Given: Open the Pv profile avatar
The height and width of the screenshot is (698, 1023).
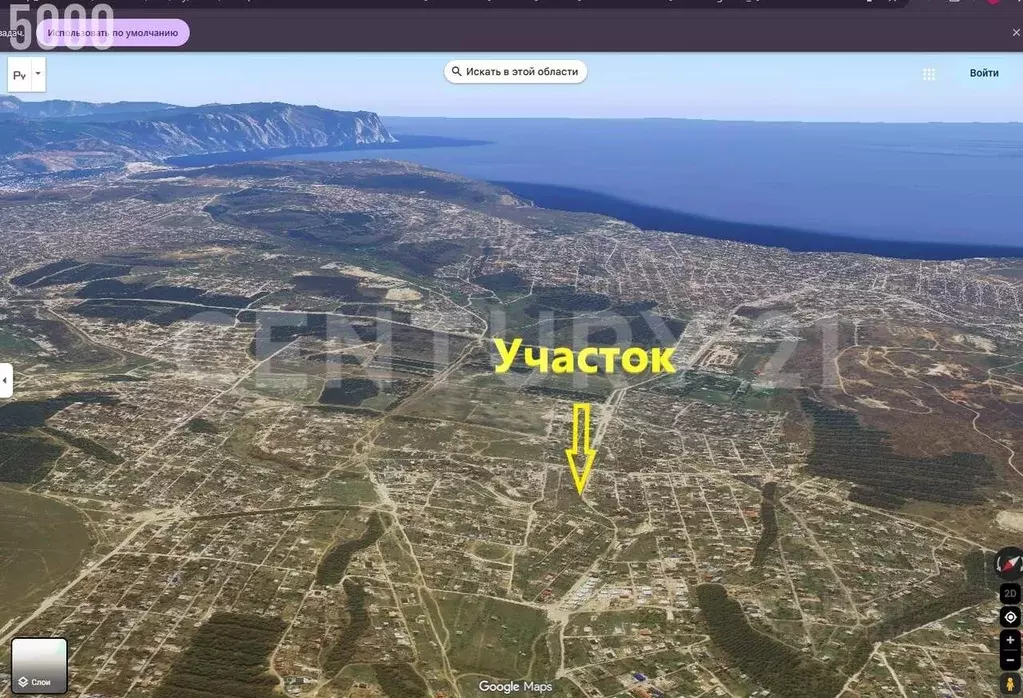Looking at the screenshot, I should [x=17, y=73].
